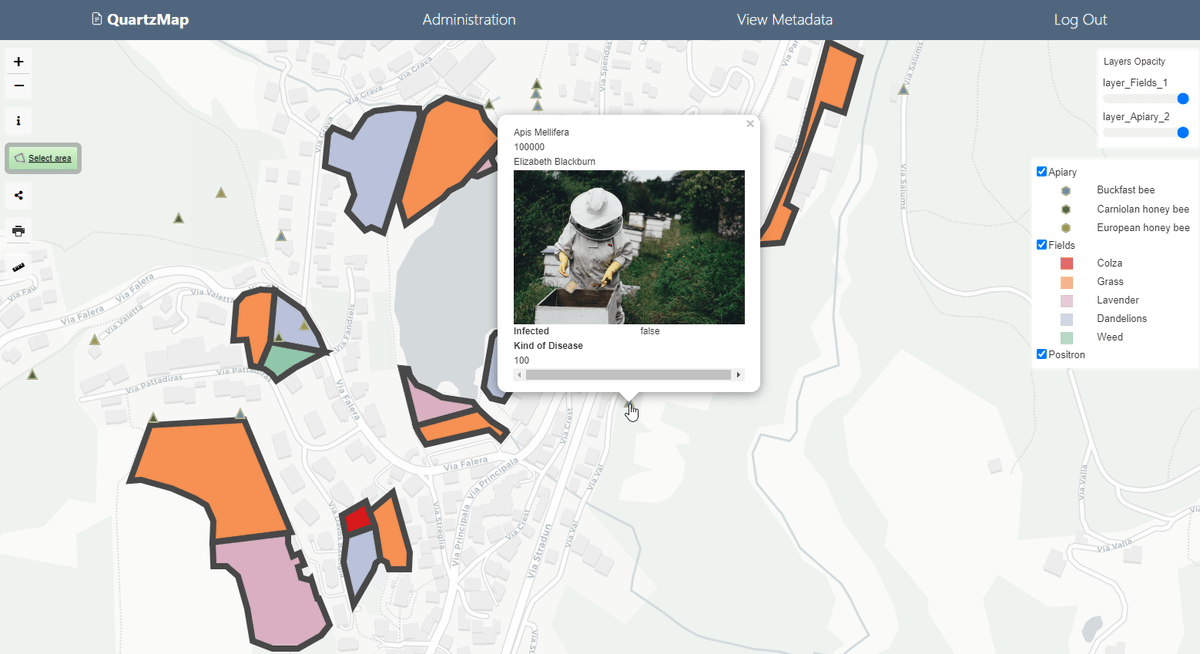Activate the Select area tool
This screenshot has width=1200, height=654.
pos(42,158)
